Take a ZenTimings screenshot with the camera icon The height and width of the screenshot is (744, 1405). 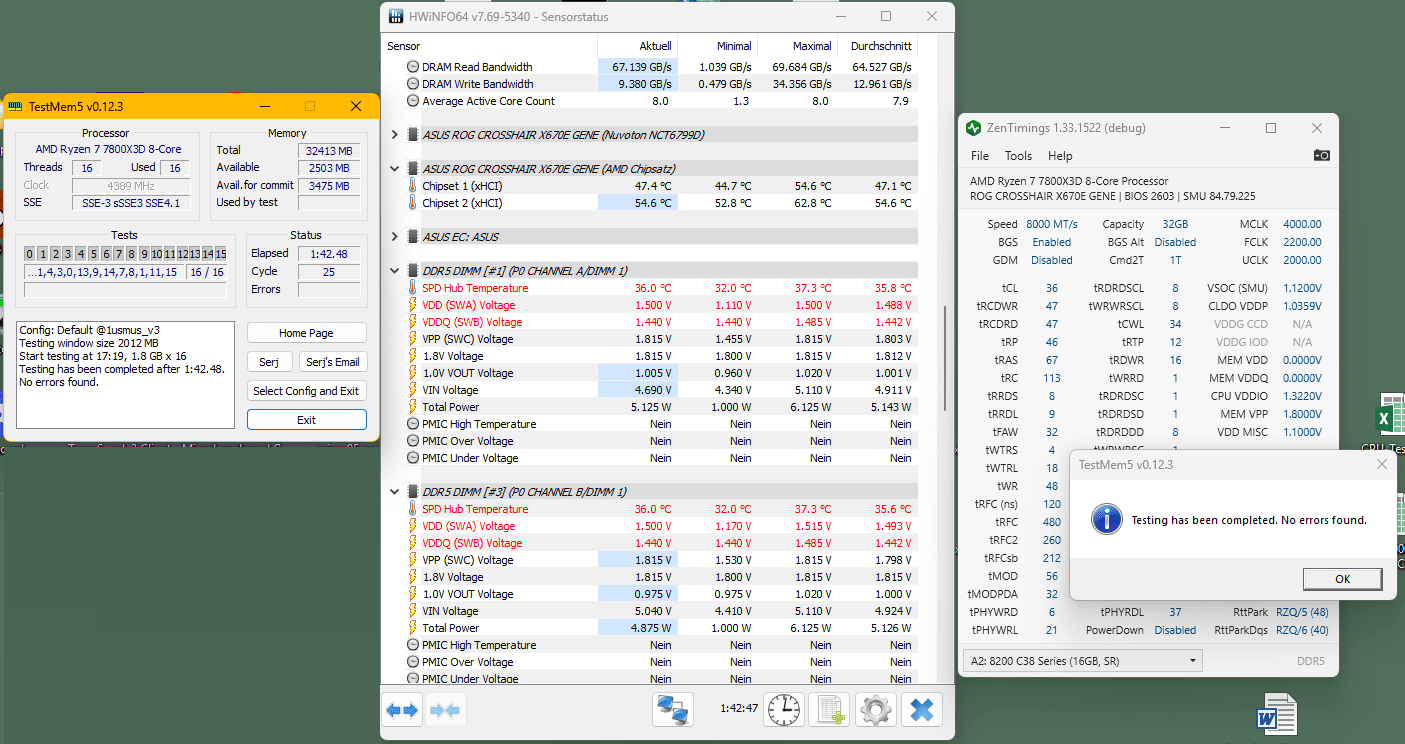point(1322,155)
